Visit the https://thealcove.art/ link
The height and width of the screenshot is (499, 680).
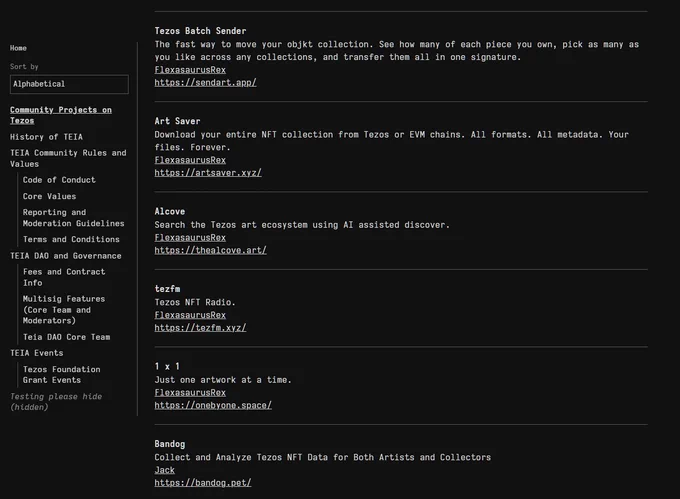[210, 250]
